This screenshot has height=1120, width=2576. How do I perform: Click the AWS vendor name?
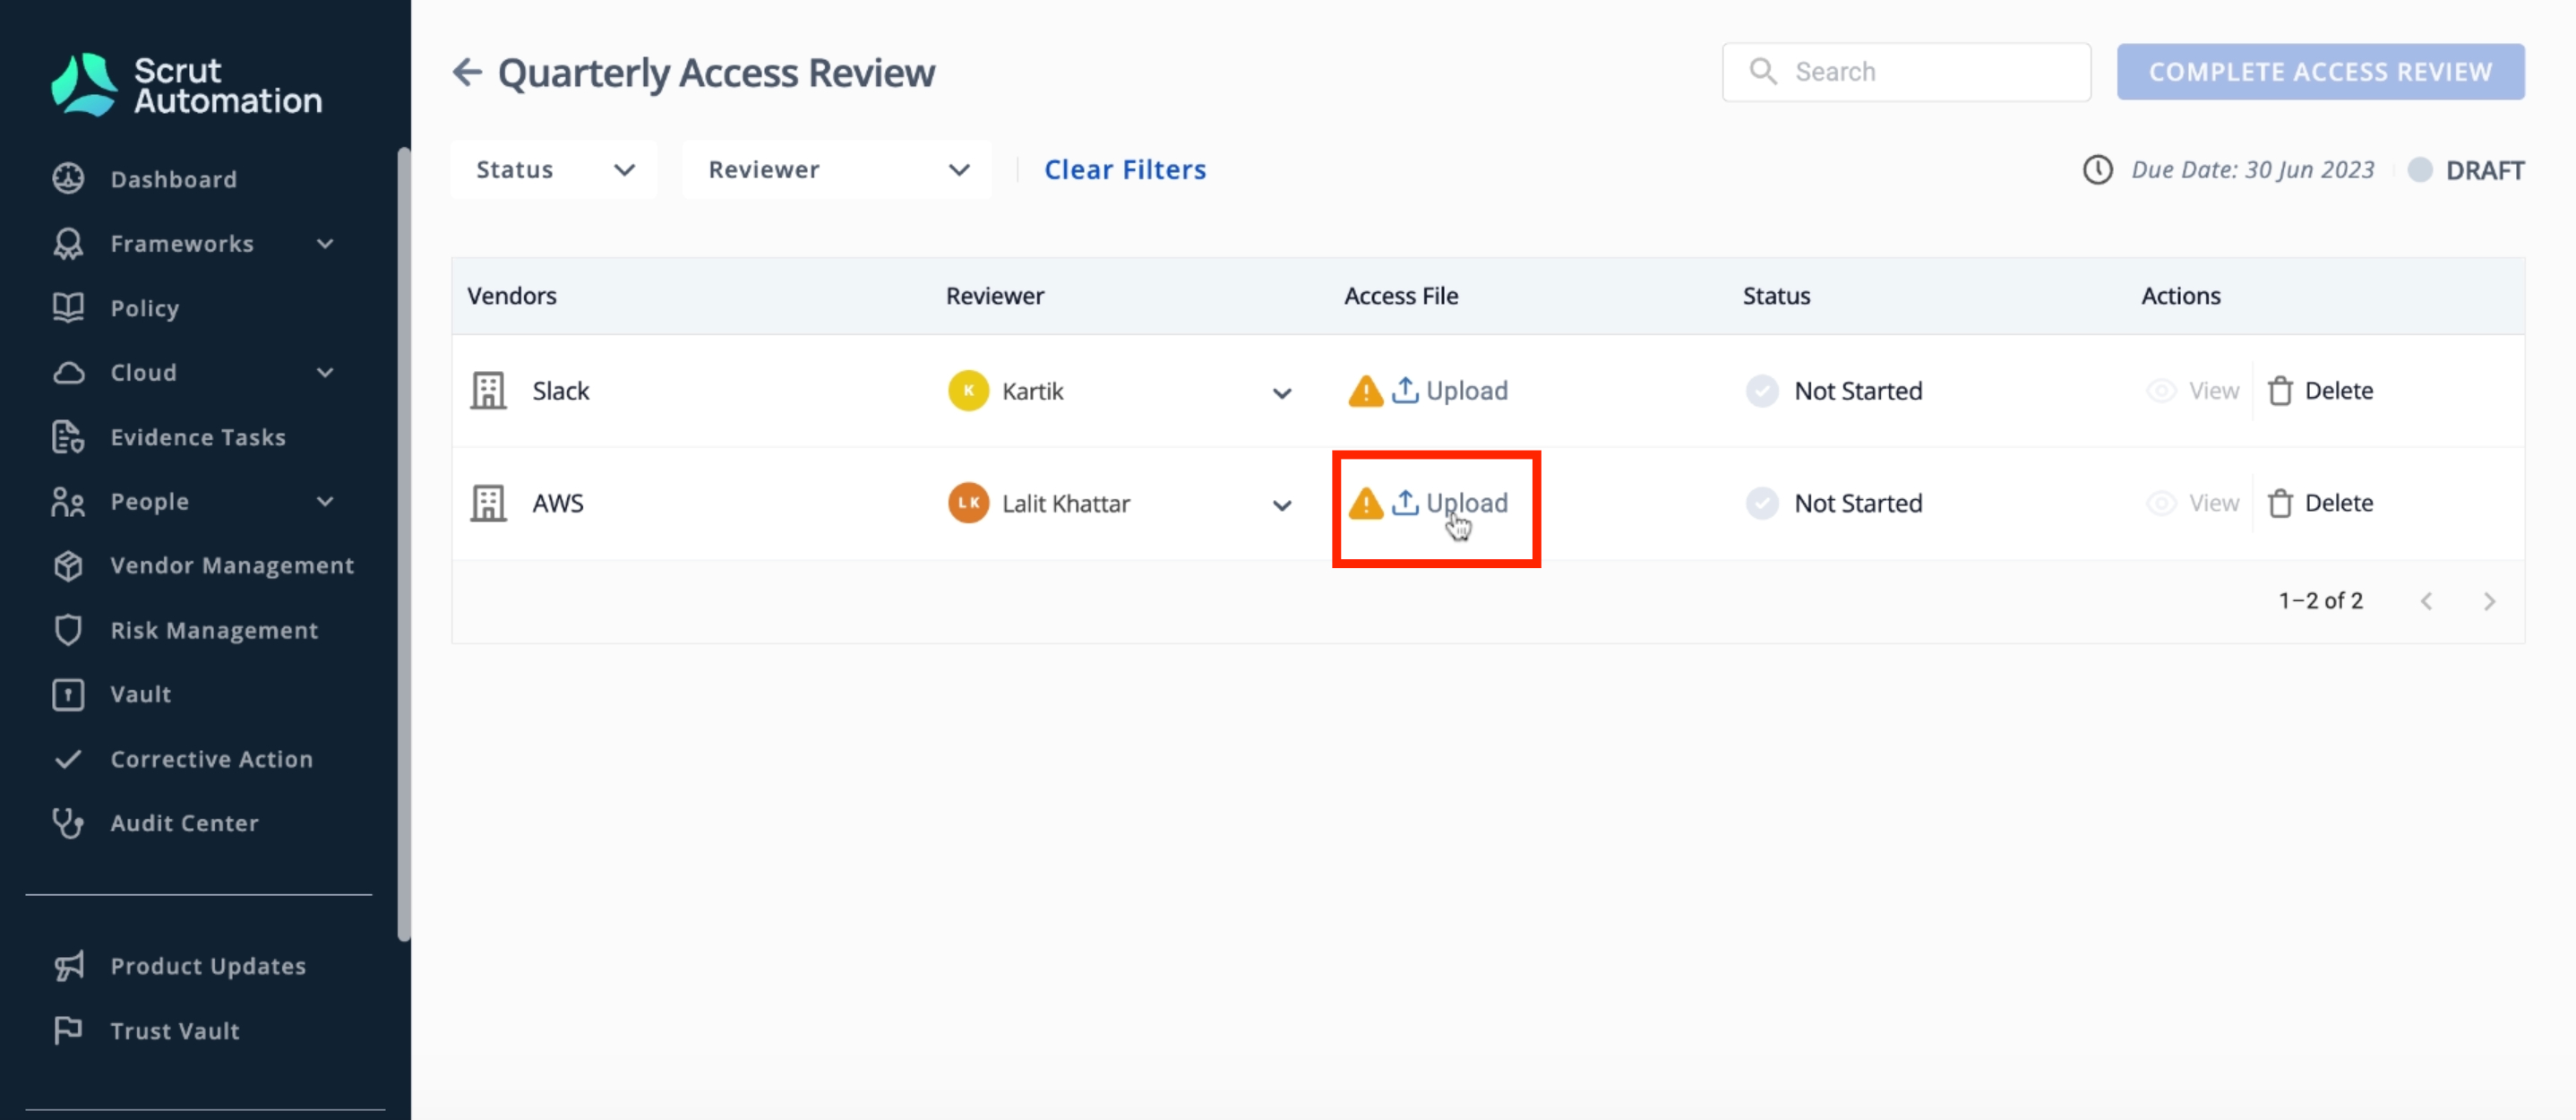tap(557, 503)
